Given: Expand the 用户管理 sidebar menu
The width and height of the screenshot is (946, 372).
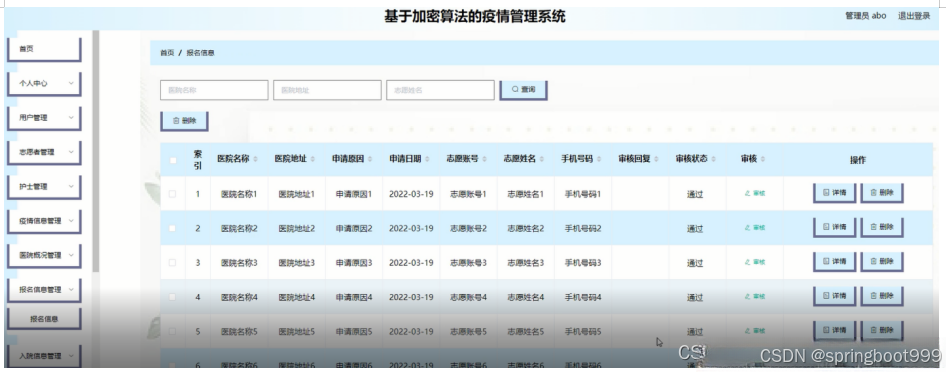Looking at the screenshot, I should tap(44, 118).
